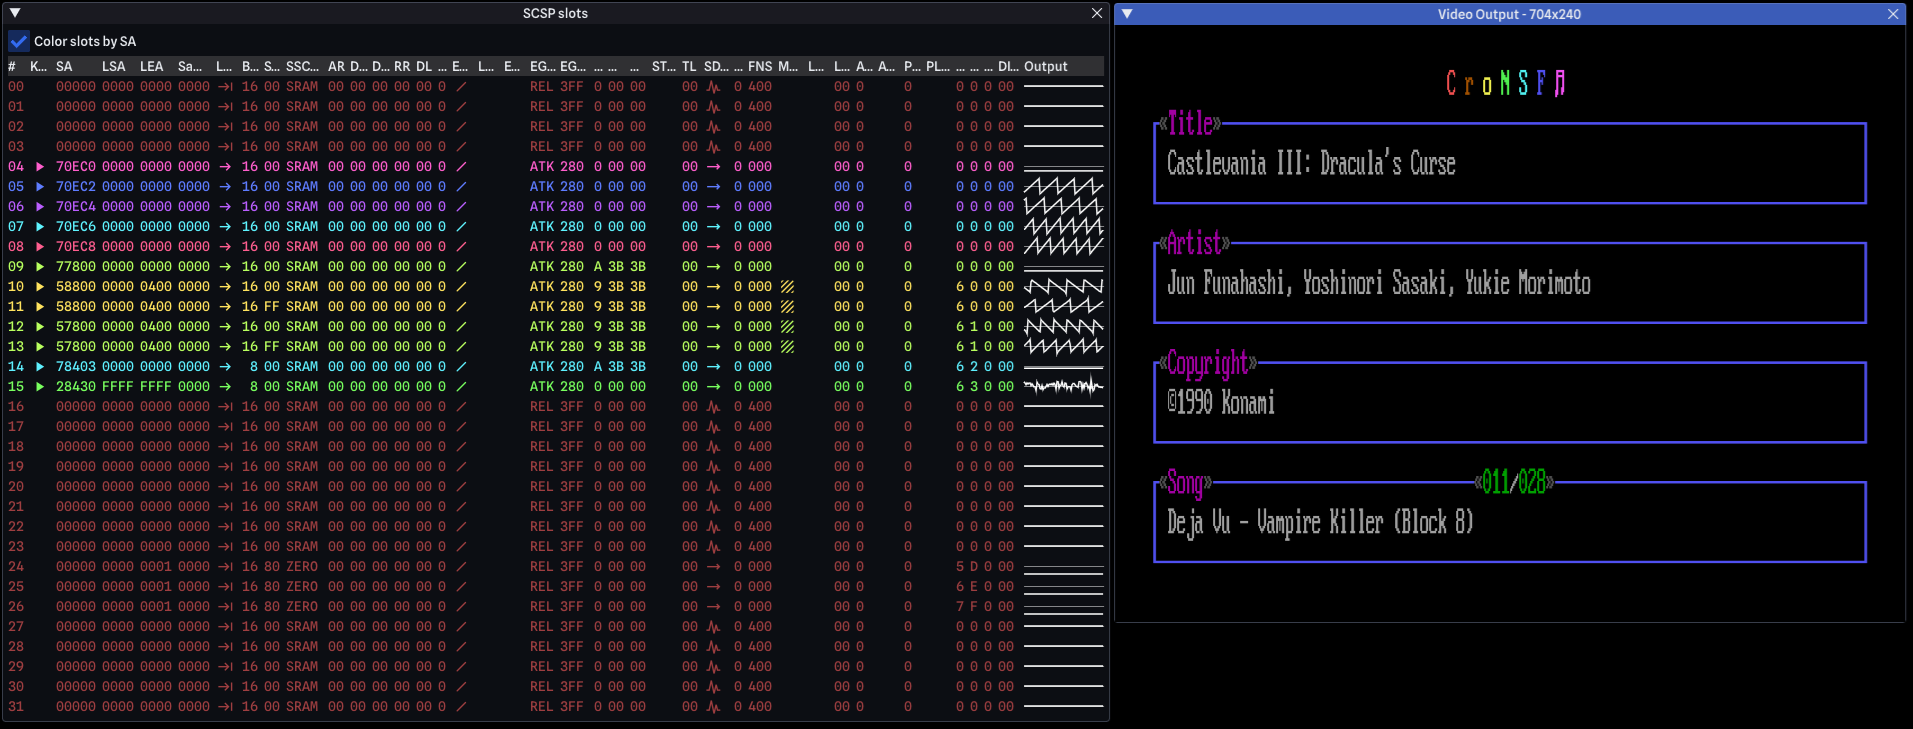Viewport: 1913px width, 729px height.
Task: Click the LEA column header
Action: coord(152,67)
